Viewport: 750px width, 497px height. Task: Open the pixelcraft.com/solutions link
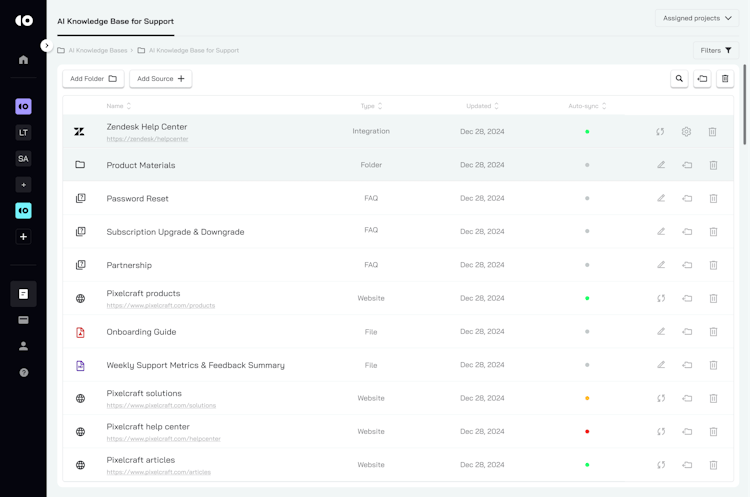pyautogui.click(x=161, y=406)
